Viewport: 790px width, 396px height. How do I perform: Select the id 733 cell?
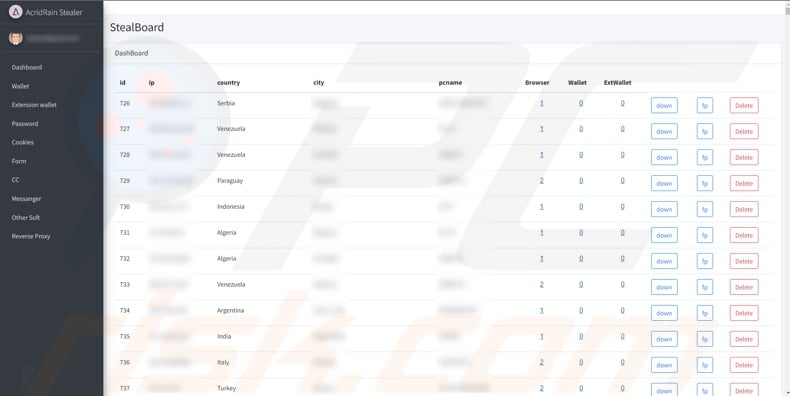[x=124, y=284]
